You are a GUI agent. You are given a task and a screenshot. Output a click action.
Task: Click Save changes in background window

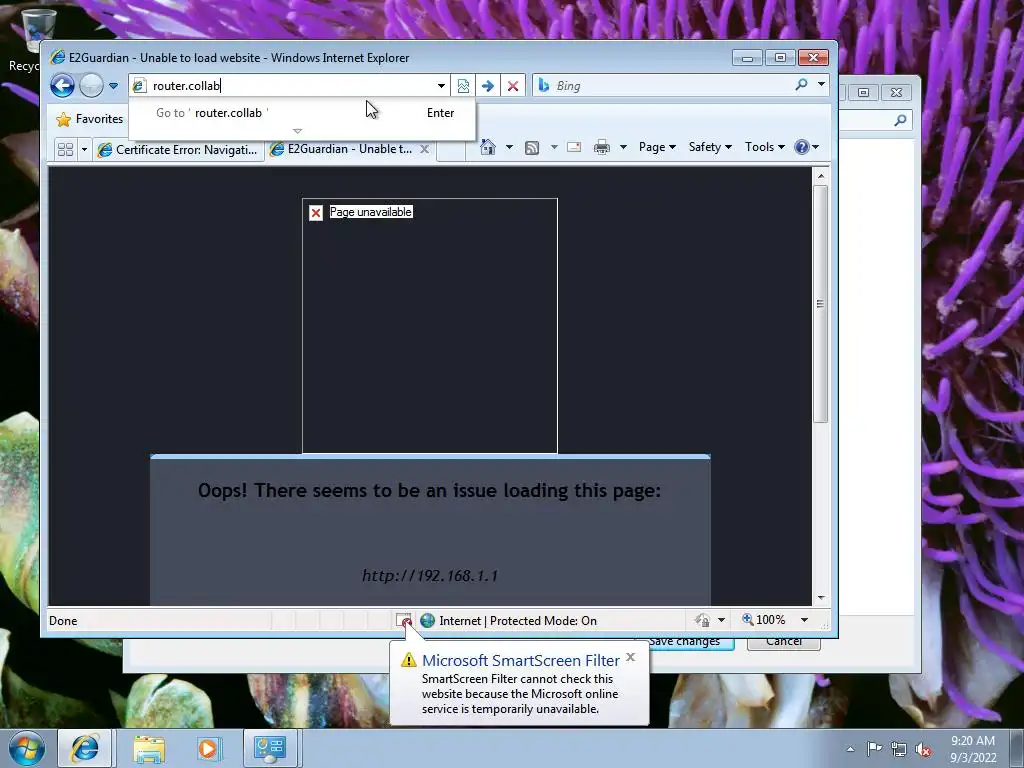coord(687,642)
